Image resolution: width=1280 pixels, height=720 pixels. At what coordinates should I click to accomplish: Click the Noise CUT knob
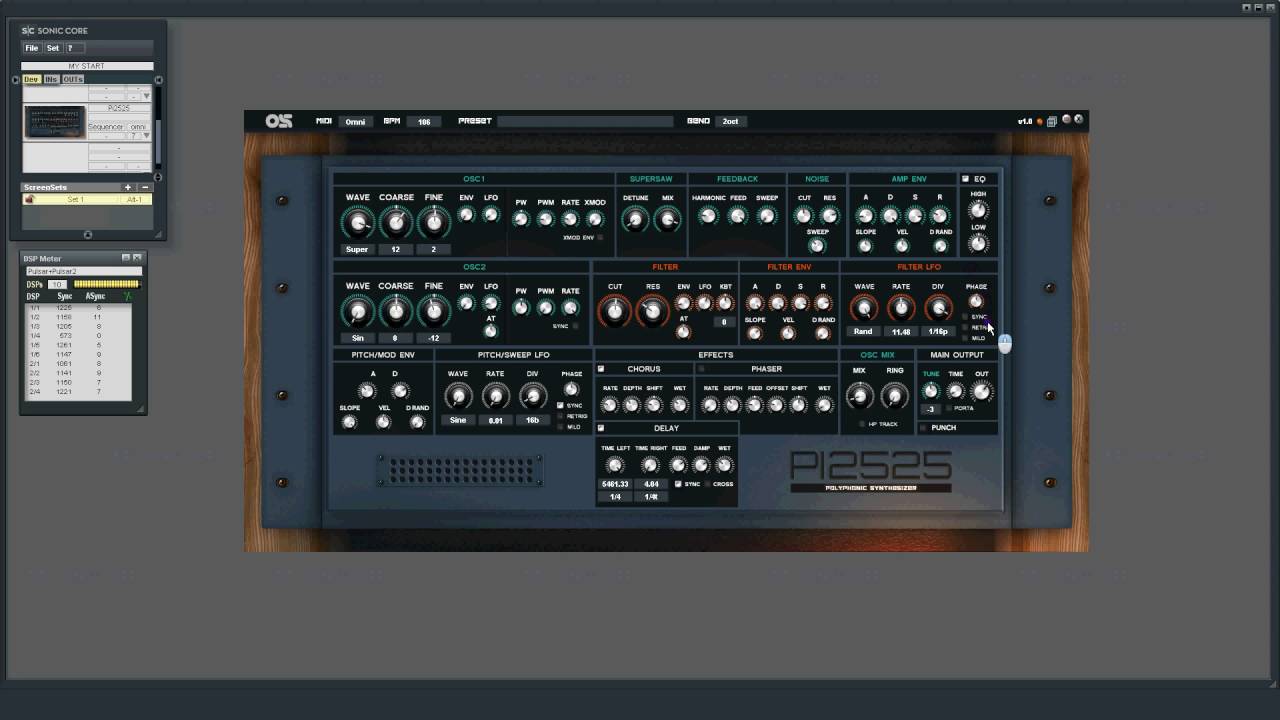[x=803, y=215]
